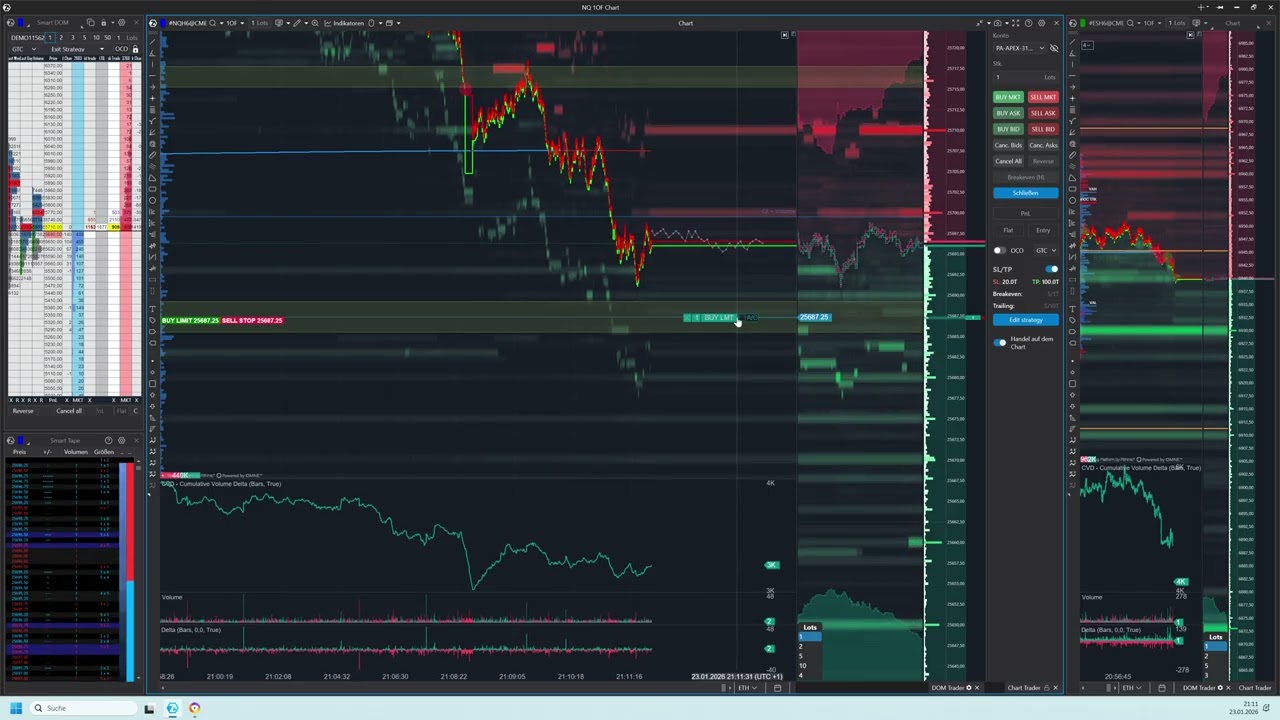Viewport: 1280px width, 720px height.
Task: Open the GTC dropdown in the order panel
Action: (1046, 250)
